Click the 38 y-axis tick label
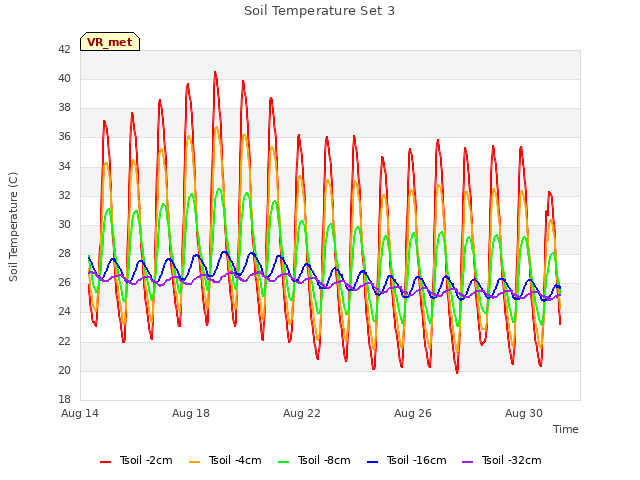Image resolution: width=640 pixels, height=480 pixels. point(64,107)
